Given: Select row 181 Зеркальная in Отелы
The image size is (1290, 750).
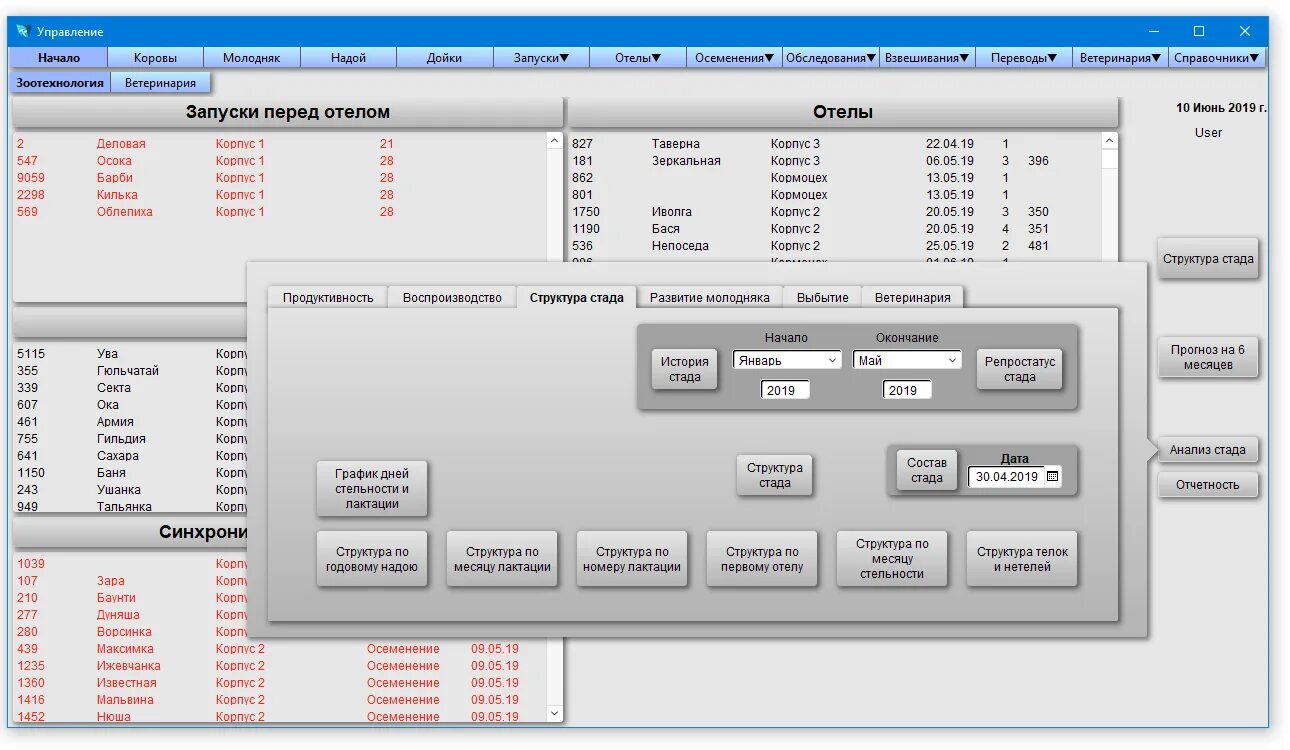Looking at the screenshot, I should (834, 161).
